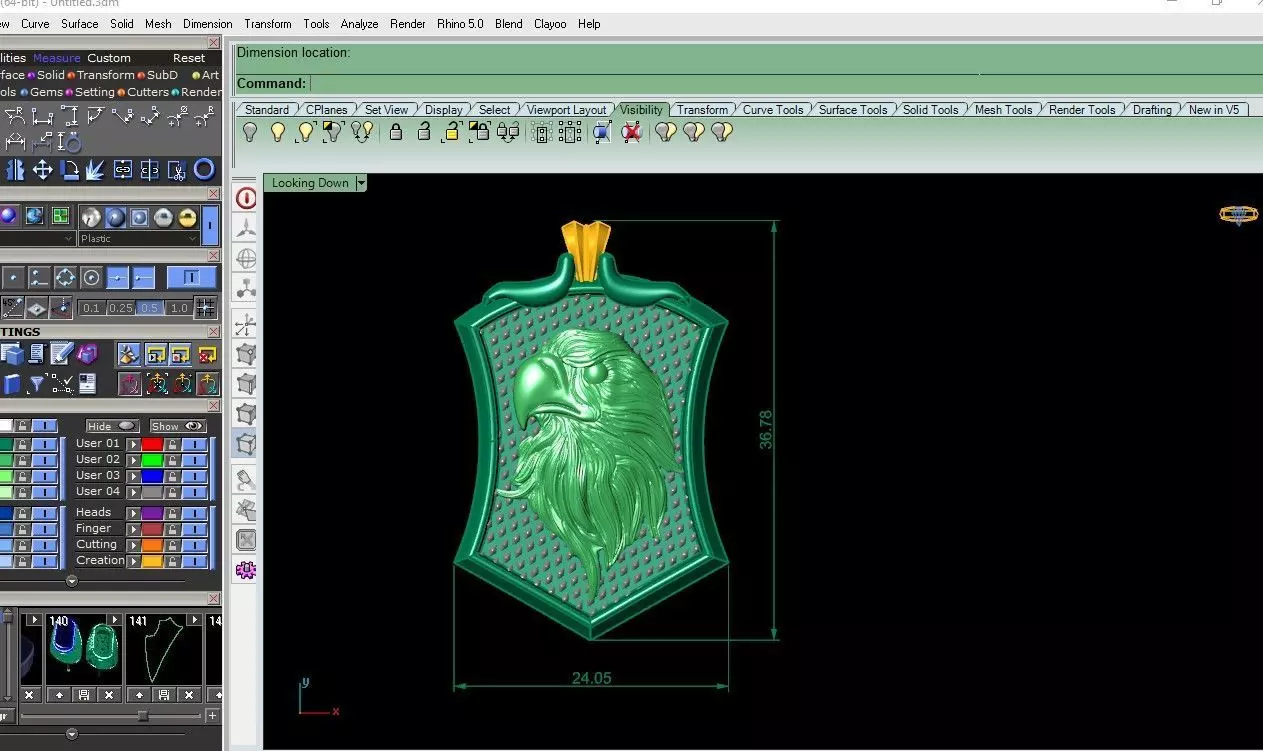
Task: Click the grid snap icon beside 1.0
Action: tap(204, 307)
